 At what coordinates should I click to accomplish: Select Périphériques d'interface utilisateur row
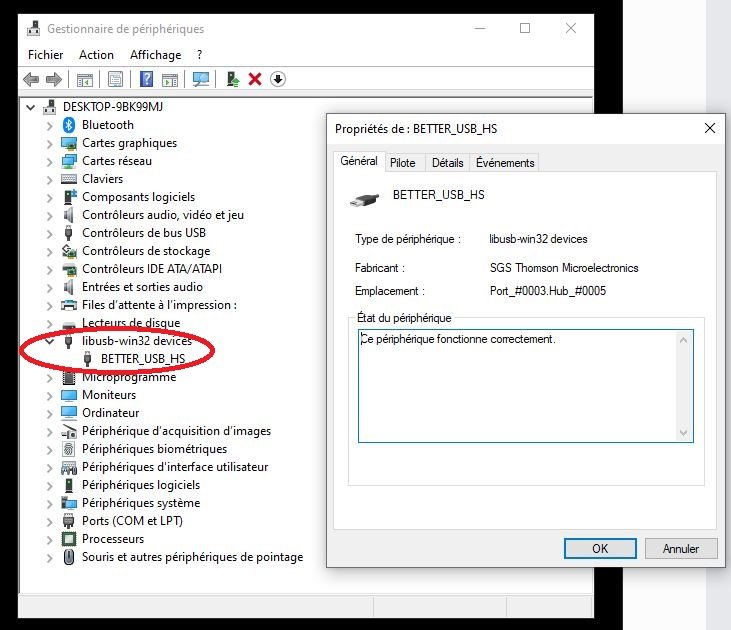pyautogui.click(x=175, y=467)
